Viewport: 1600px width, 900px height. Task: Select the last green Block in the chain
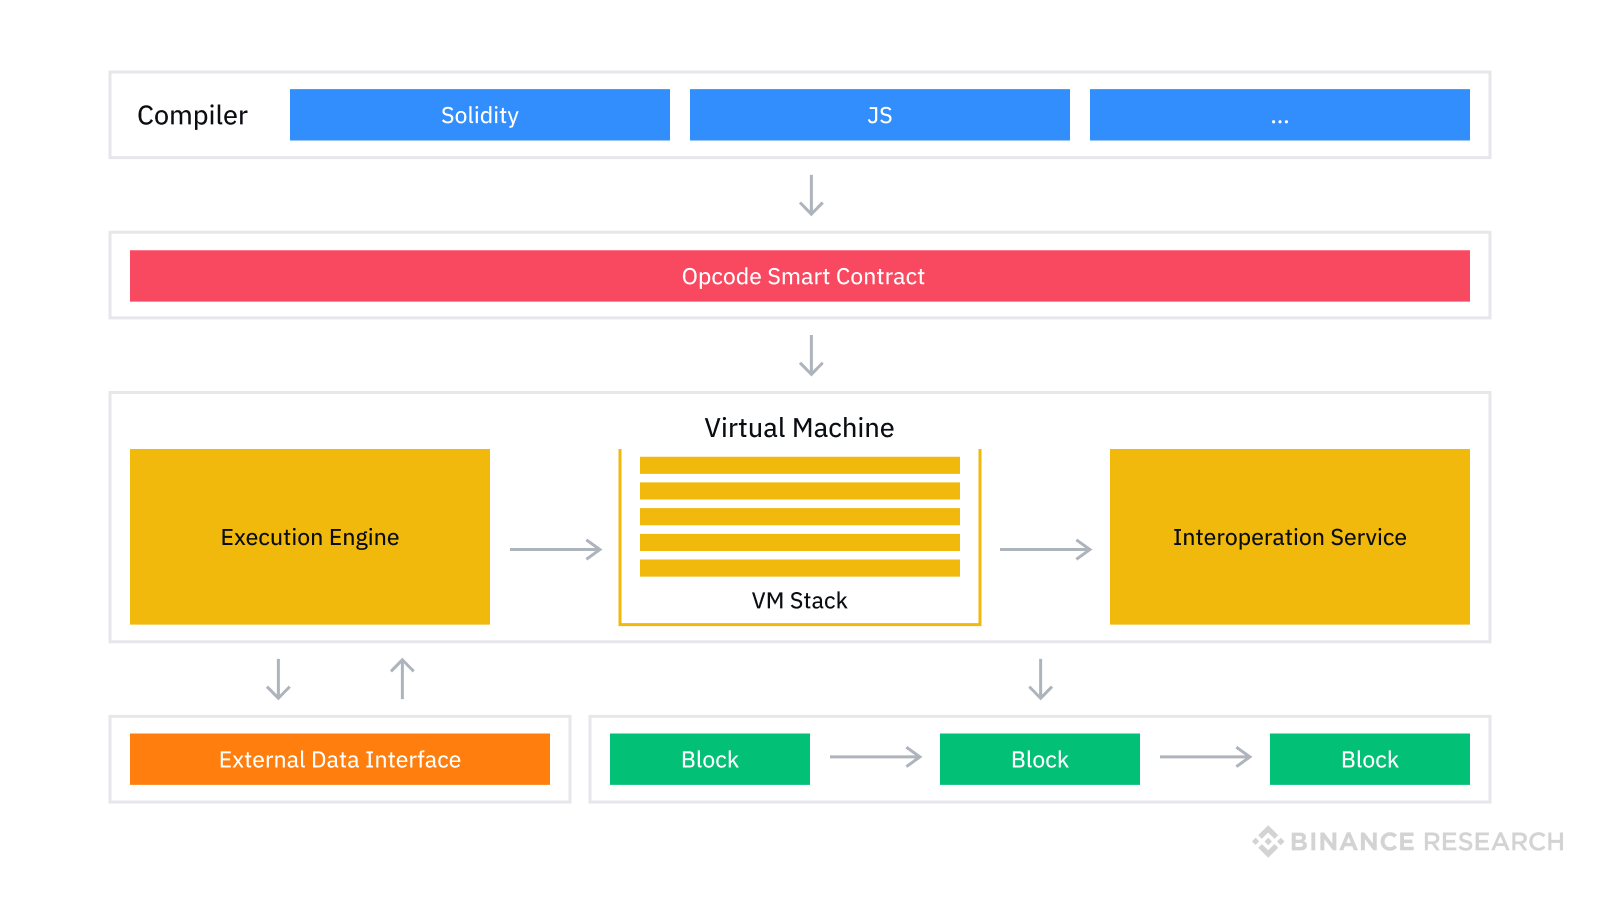click(1369, 759)
